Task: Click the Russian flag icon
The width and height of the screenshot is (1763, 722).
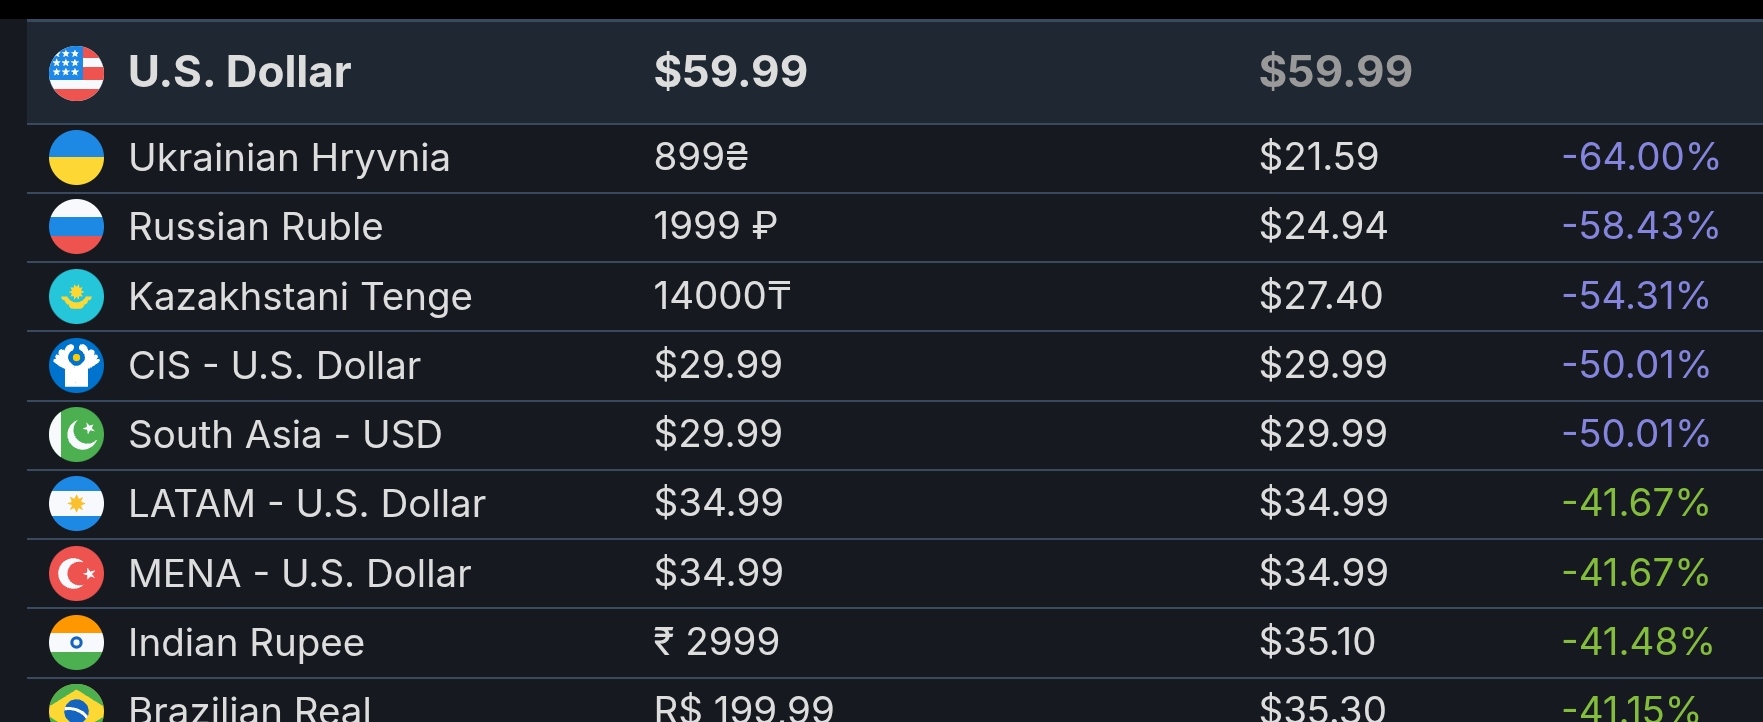Action: point(76,227)
